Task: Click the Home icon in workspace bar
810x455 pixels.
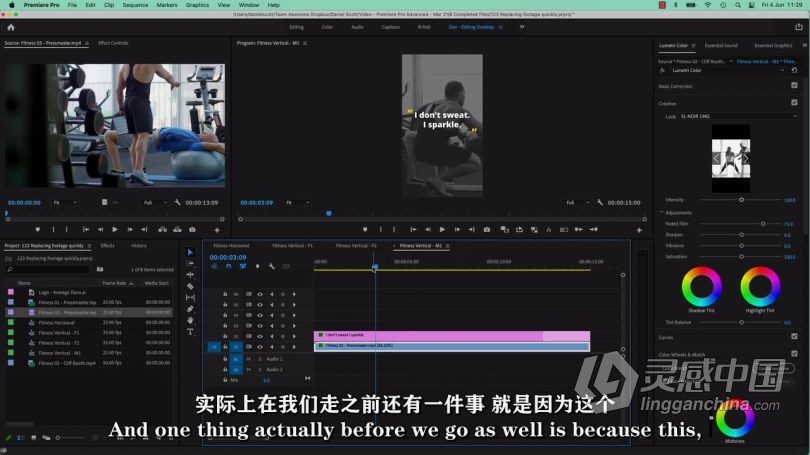Action: tap(11, 27)
